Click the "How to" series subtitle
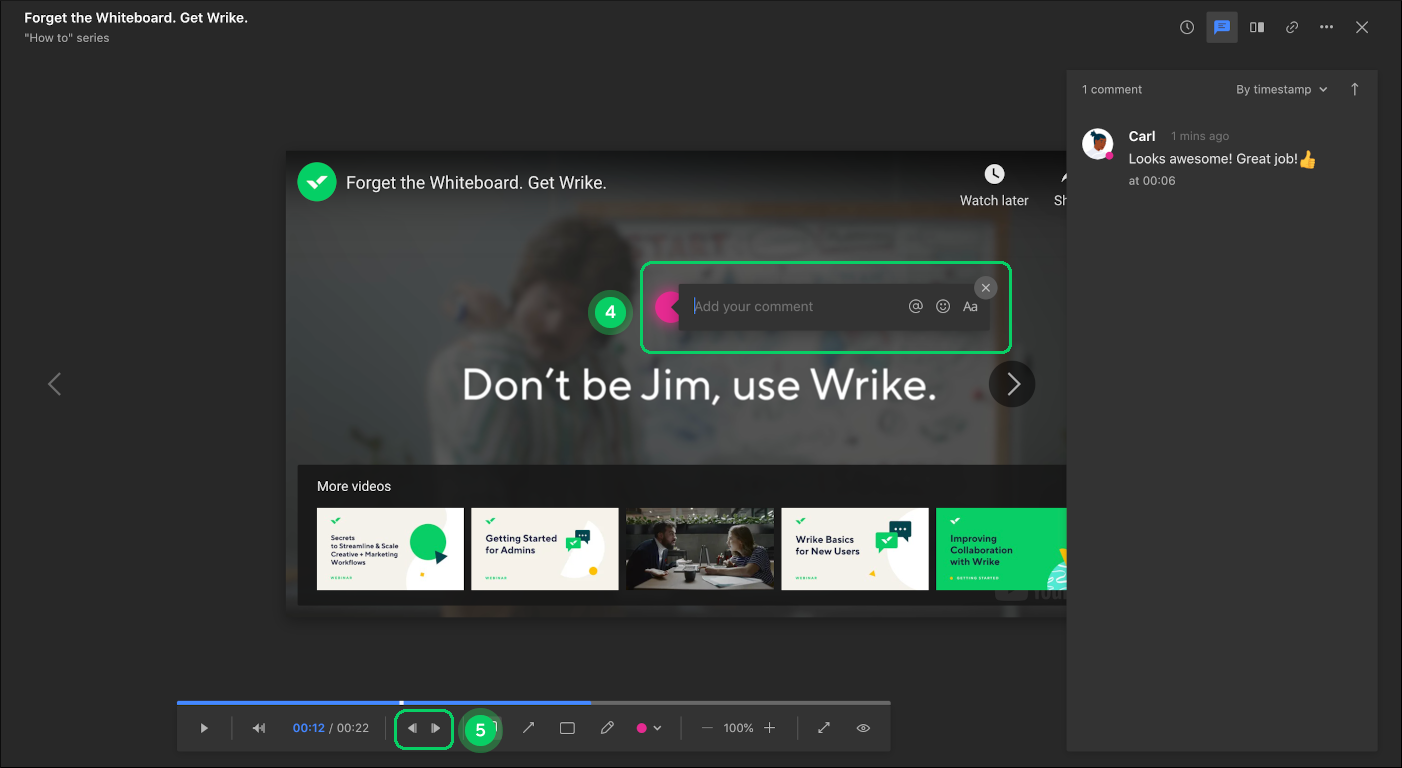Viewport: 1402px width, 768px height. 67,38
